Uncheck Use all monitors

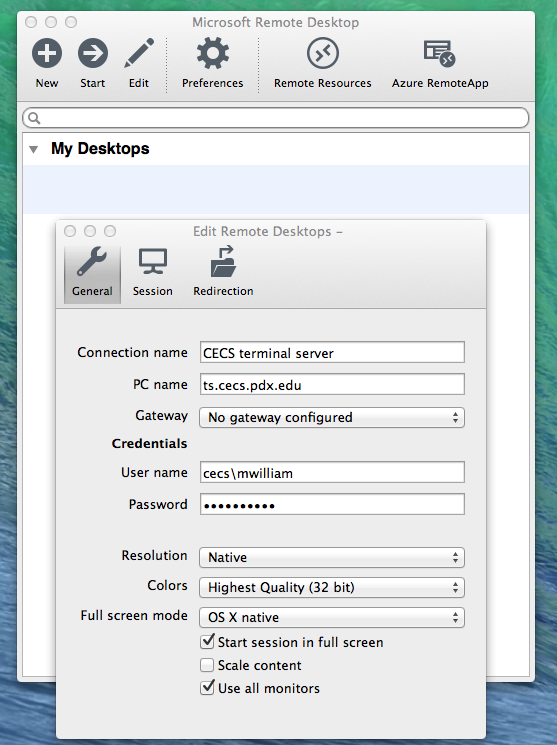point(207,688)
